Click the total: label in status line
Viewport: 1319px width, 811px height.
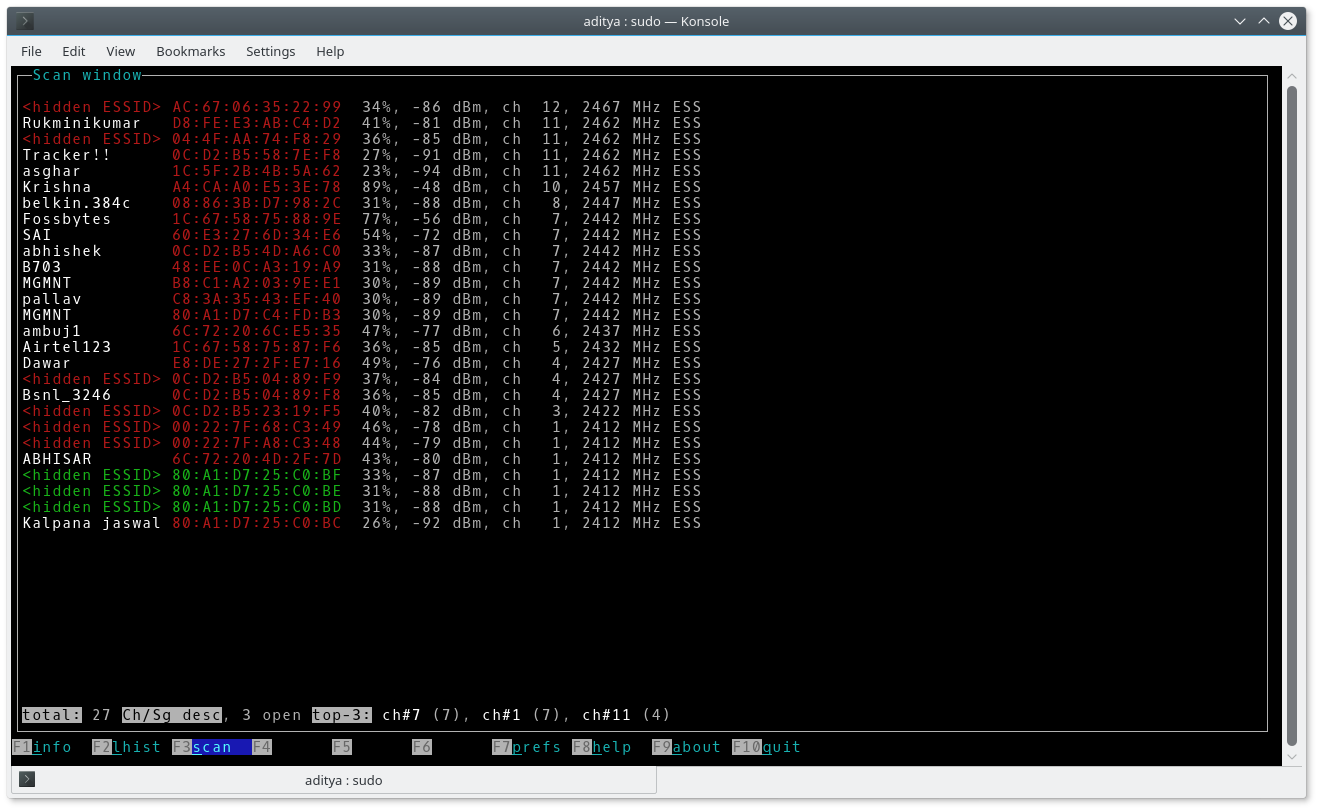pyautogui.click(x=52, y=715)
